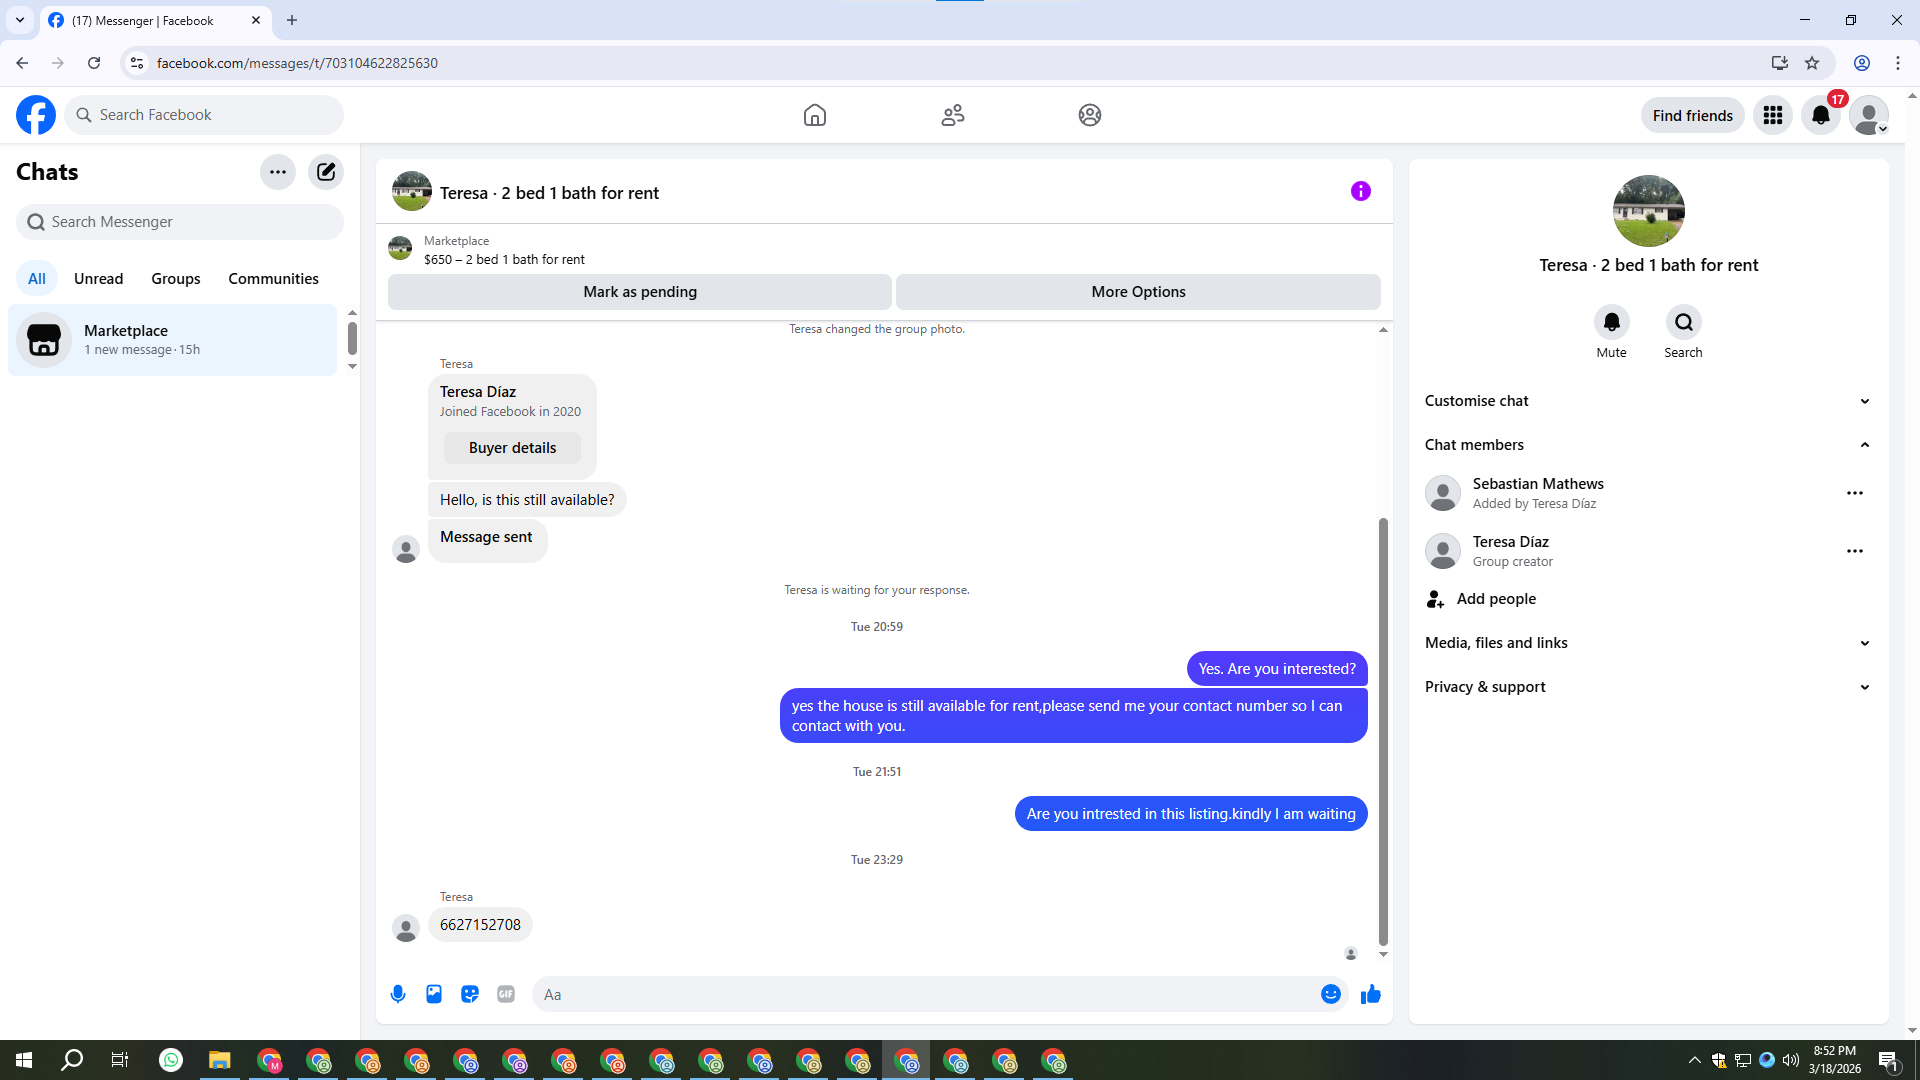
Task: Attach a file using the photo icon
Action: pos(434,994)
